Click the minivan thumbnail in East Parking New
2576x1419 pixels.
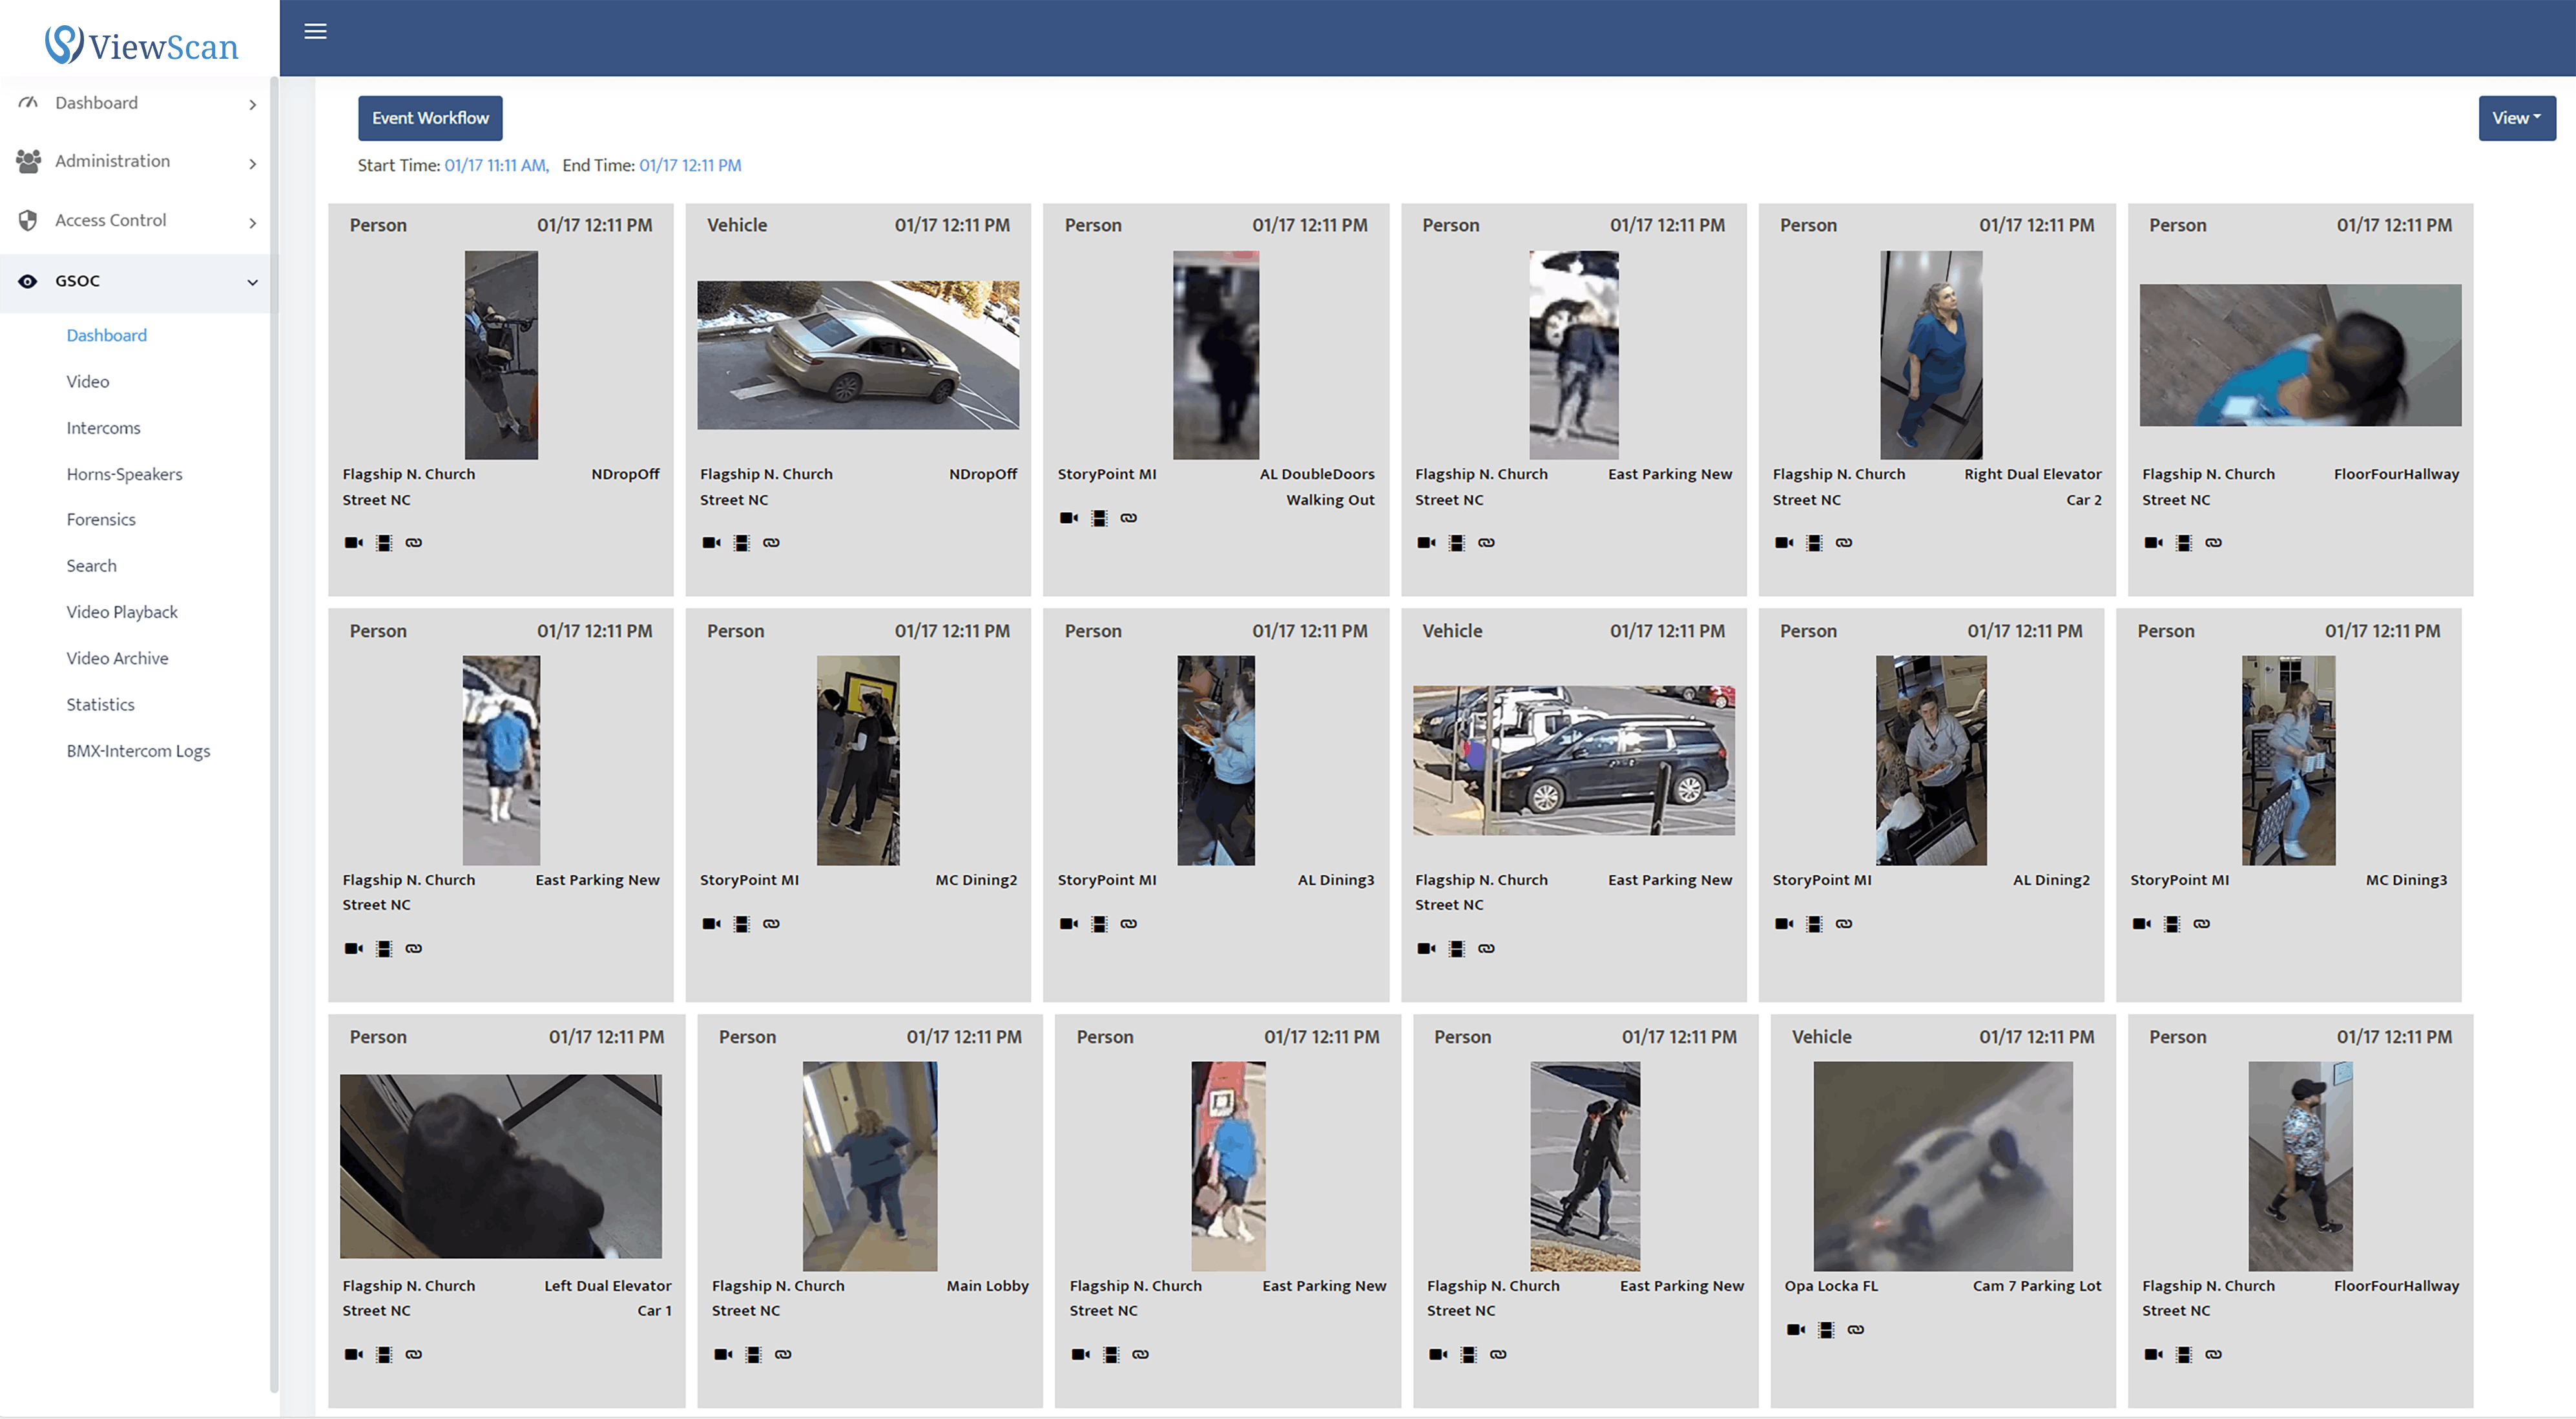click(x=1573, y=760)
